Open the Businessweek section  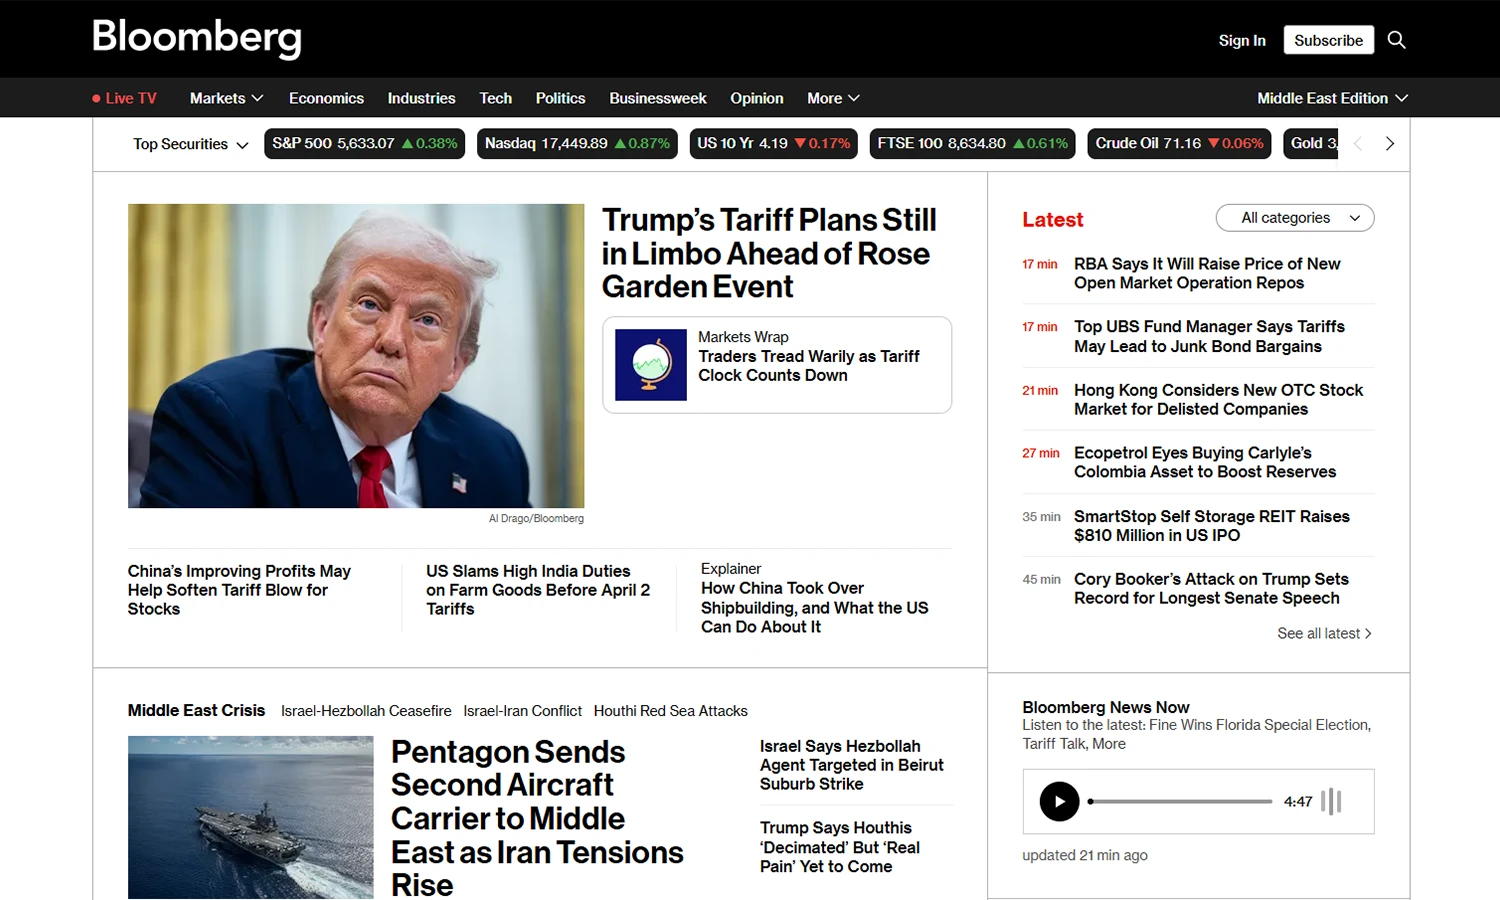[657, 98]
